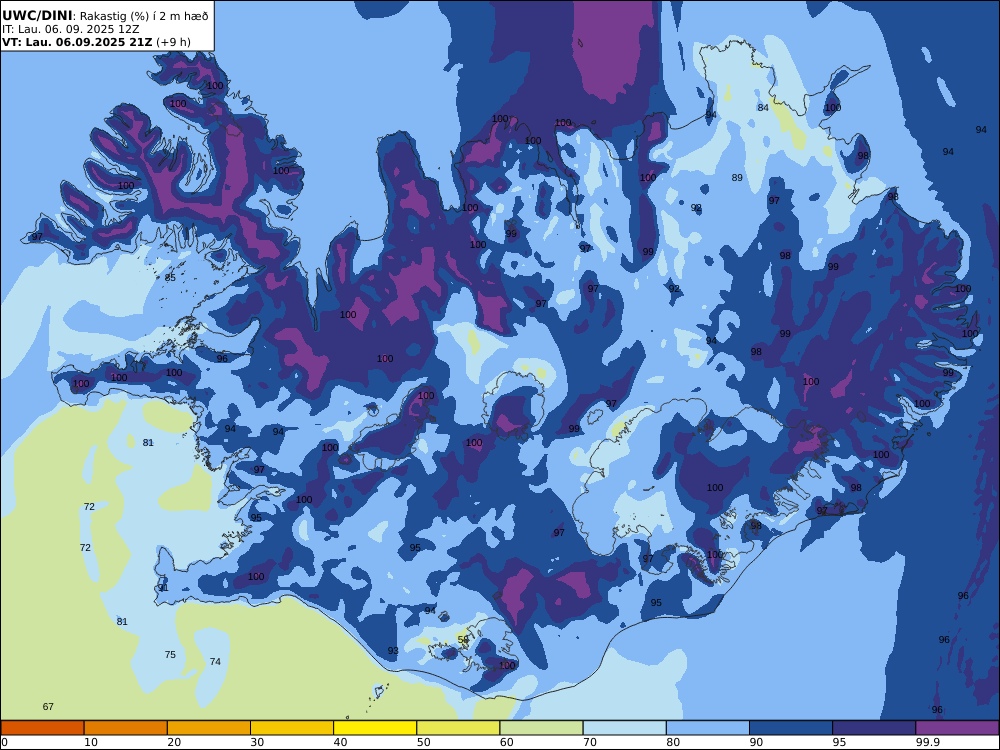
Task: Click the legend tick label 99.9
Action: tap(927, 742)
